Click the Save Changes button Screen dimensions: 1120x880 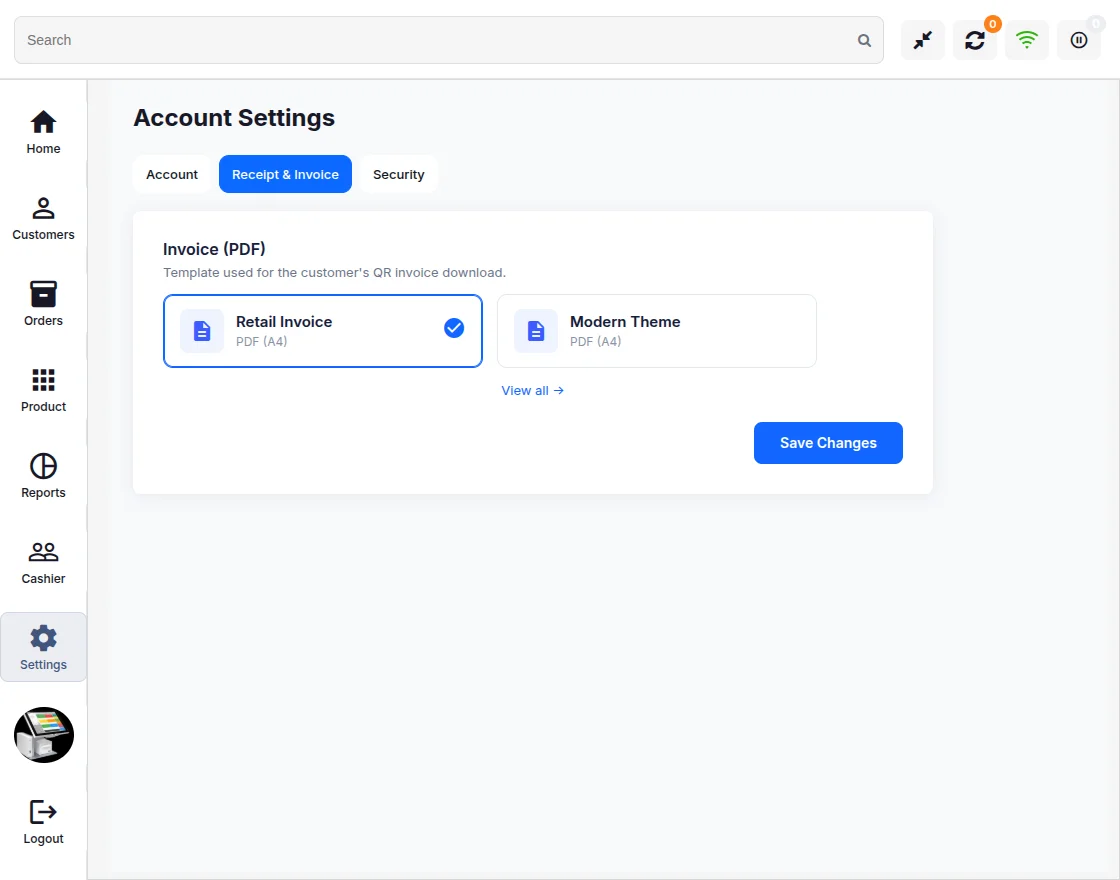tap(828, 443)
